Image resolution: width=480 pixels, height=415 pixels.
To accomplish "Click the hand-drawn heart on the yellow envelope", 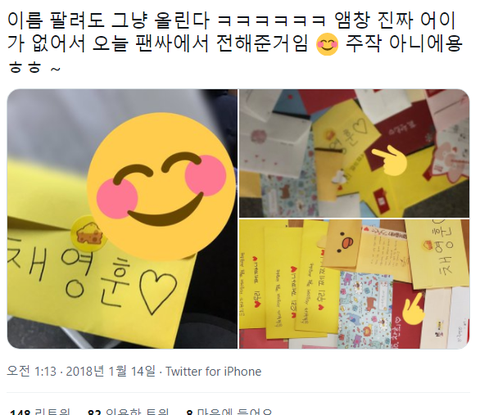I will coord(158,293).
